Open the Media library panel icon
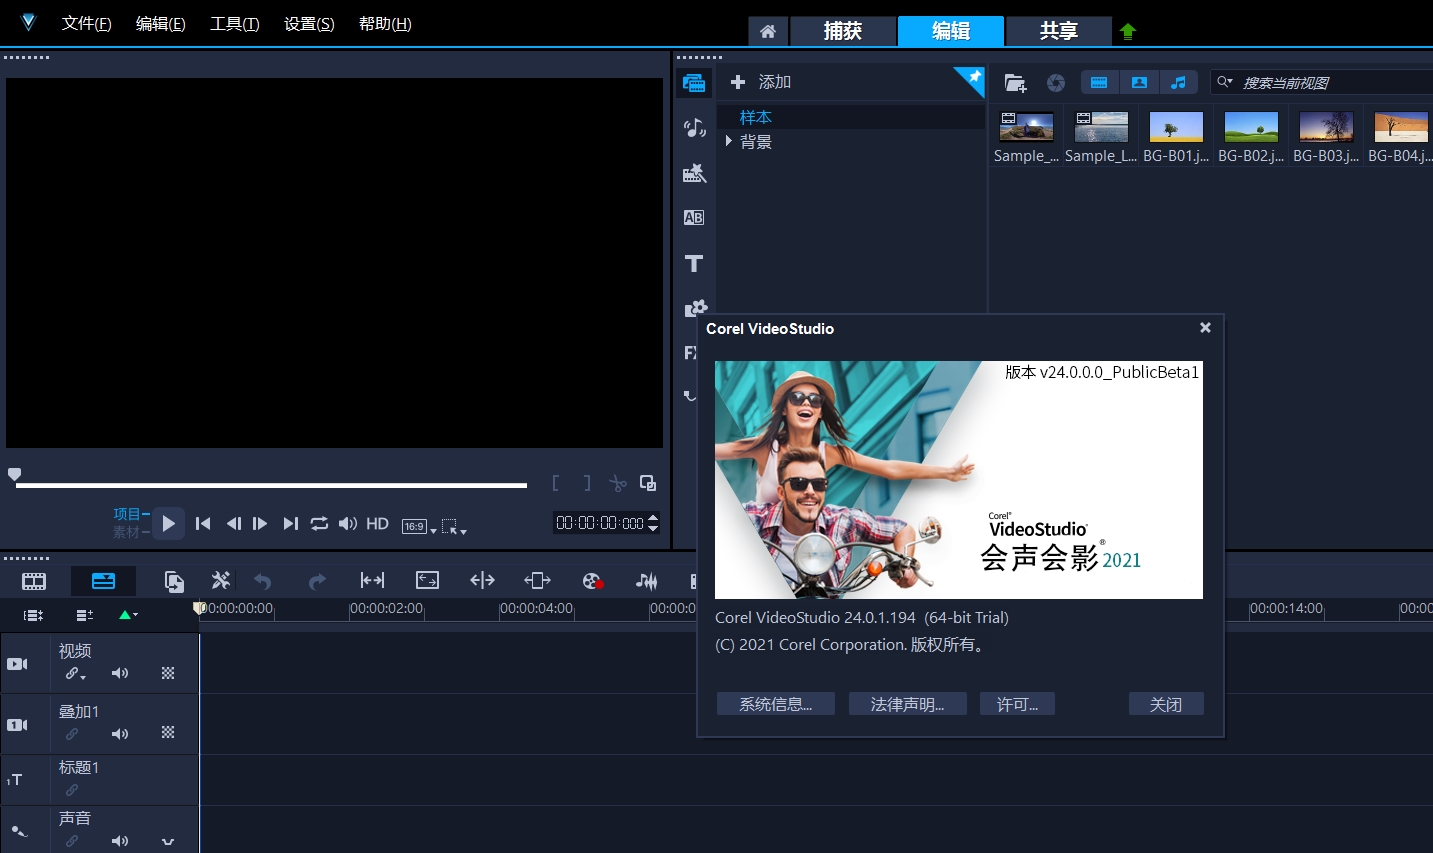Screen dimensions: 1433x853 coord(694,82)
